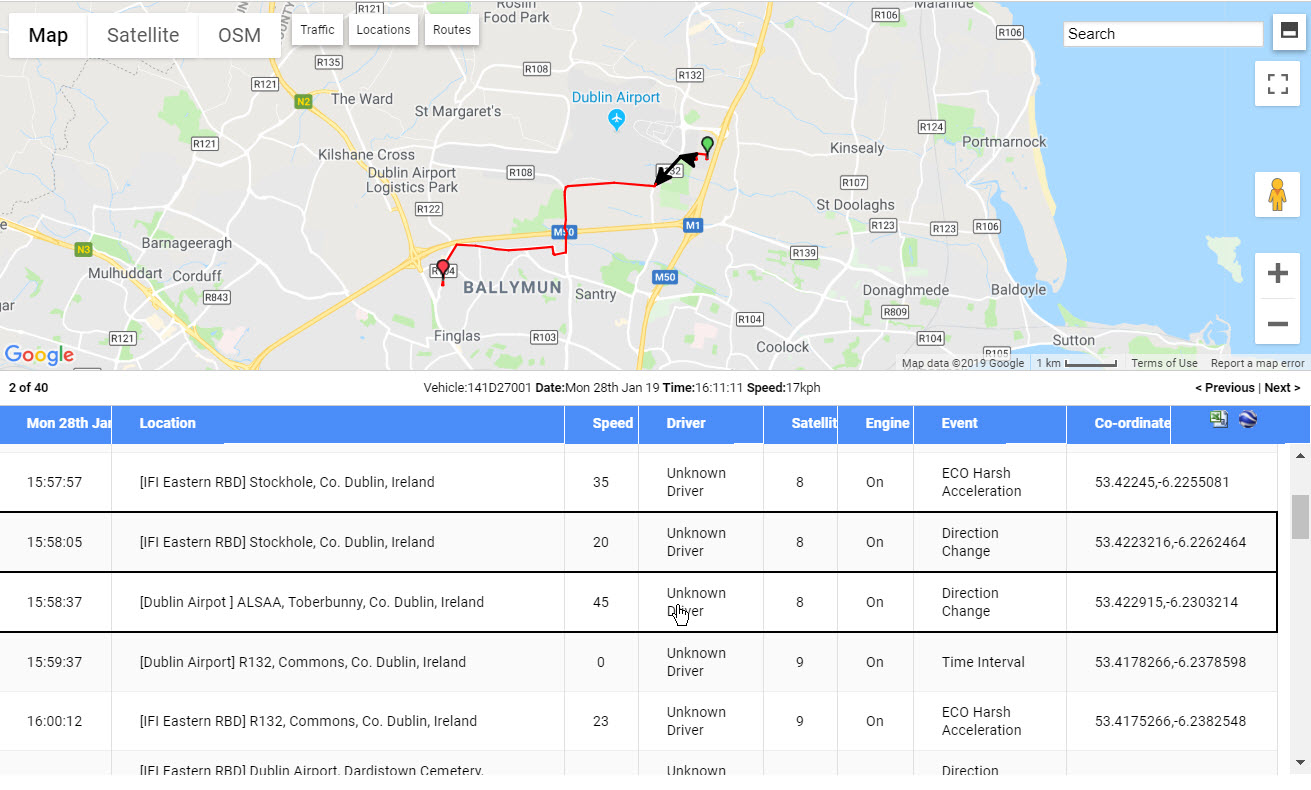The image size is (1311, 790).
Task: Click the Dublin Airport map label
Action: point(616,97)
